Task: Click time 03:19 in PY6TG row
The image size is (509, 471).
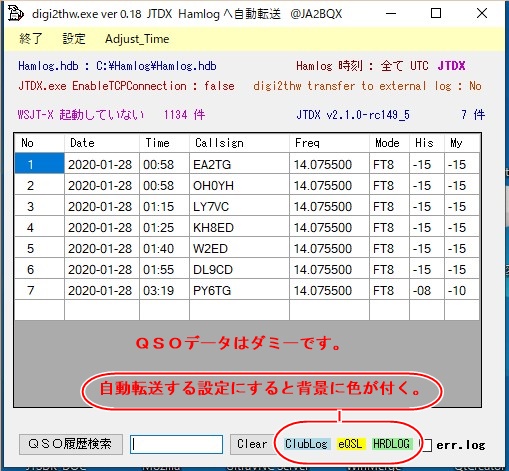Action: (x=164, y=290)
